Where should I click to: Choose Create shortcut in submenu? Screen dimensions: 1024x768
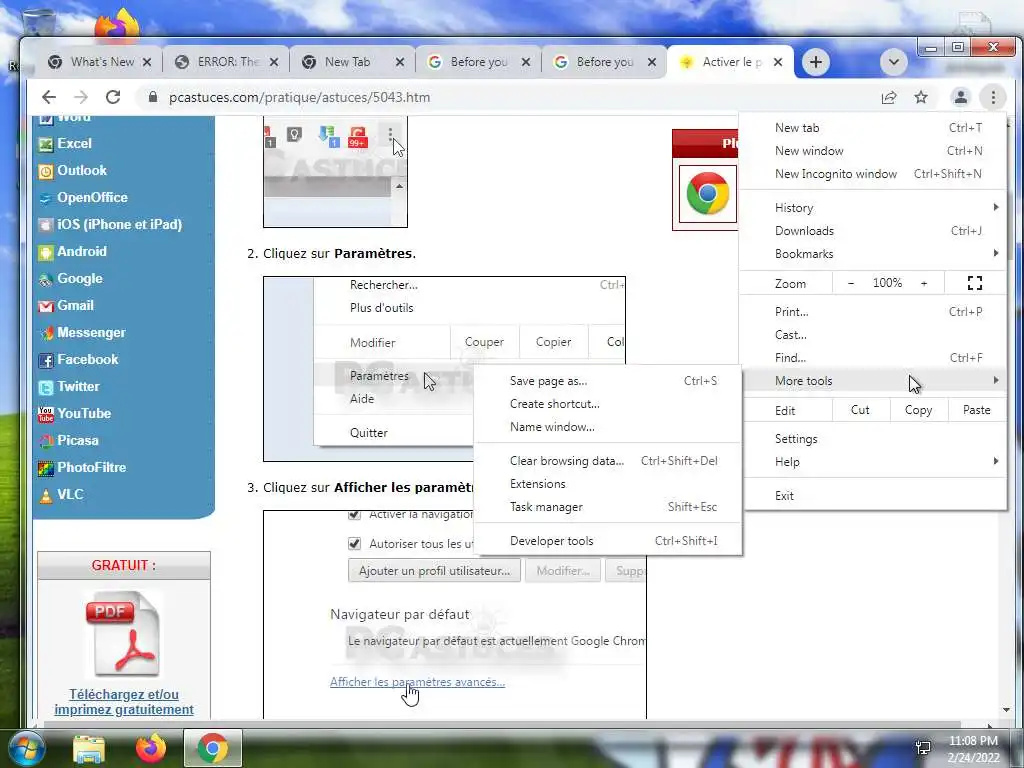coord(608,404)
